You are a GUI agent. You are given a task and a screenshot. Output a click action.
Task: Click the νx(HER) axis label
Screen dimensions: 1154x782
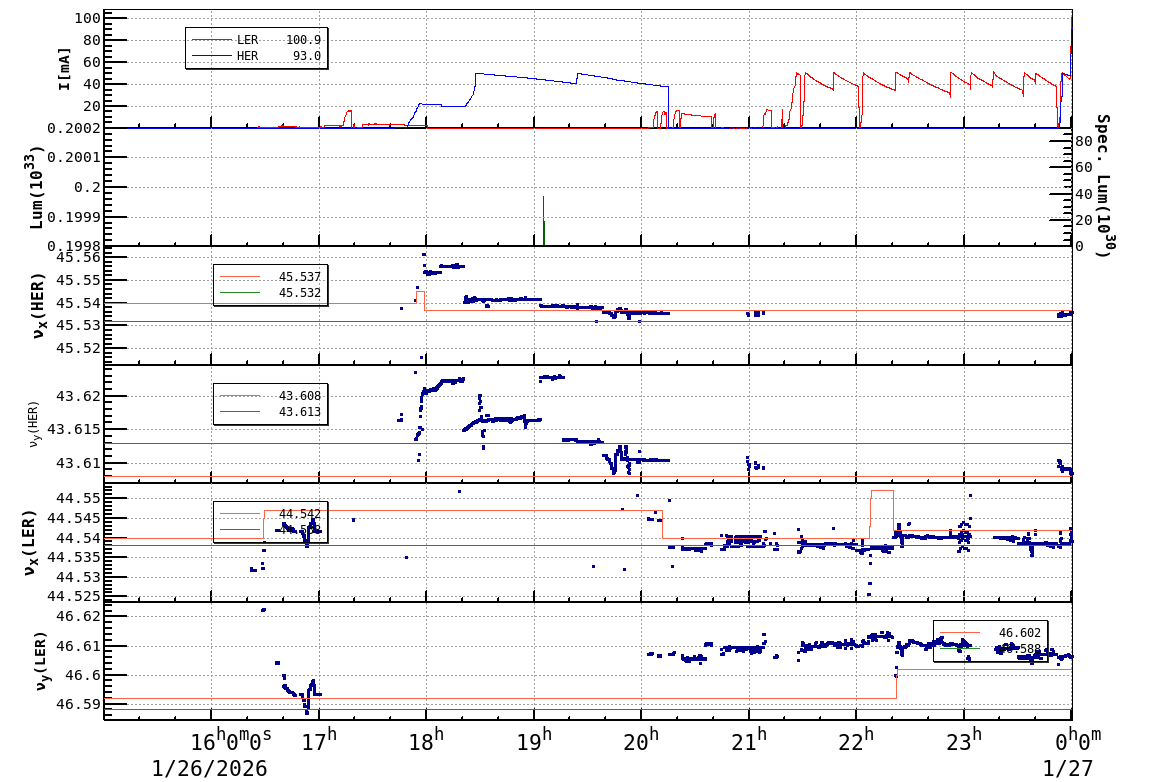tap(38, 306)
